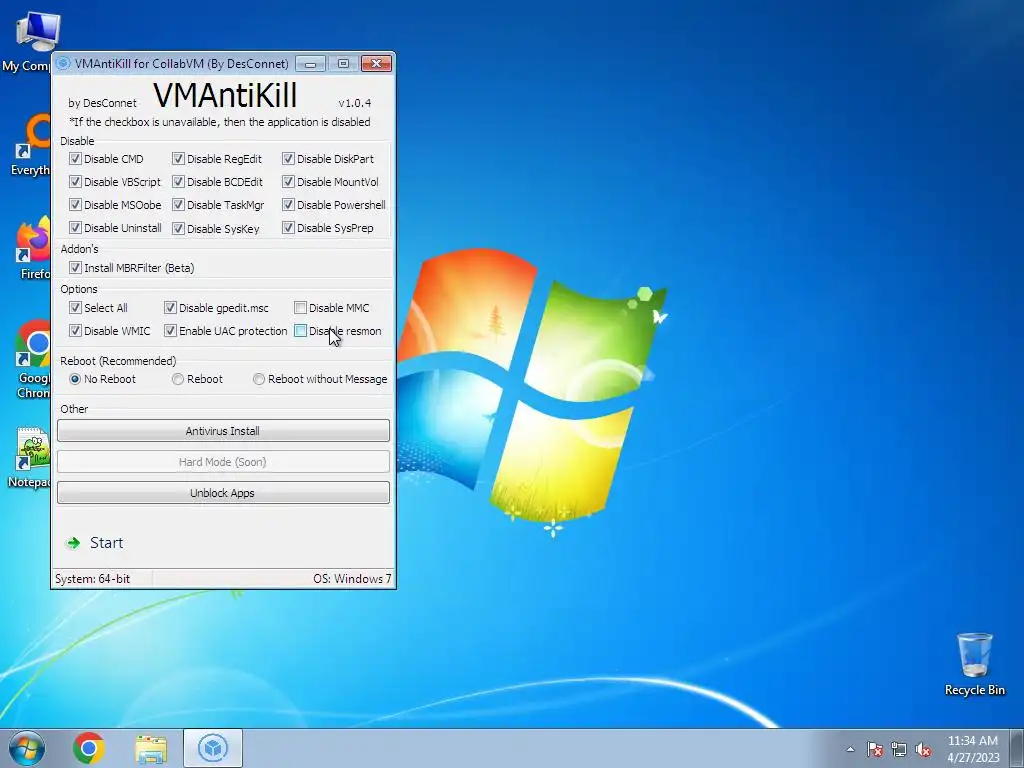Launch Google Chrome desktop shortcut
This screenshot has width=1024, height=768.
pyautogui.click(x=33, y=359)
